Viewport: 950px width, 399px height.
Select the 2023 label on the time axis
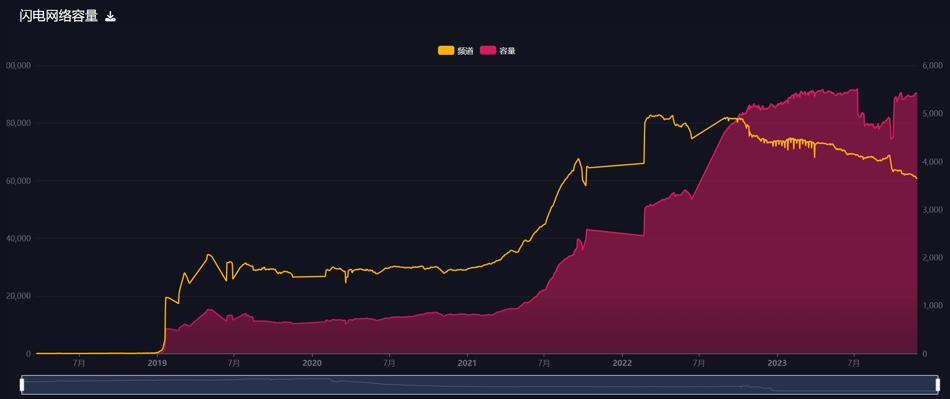777,363
